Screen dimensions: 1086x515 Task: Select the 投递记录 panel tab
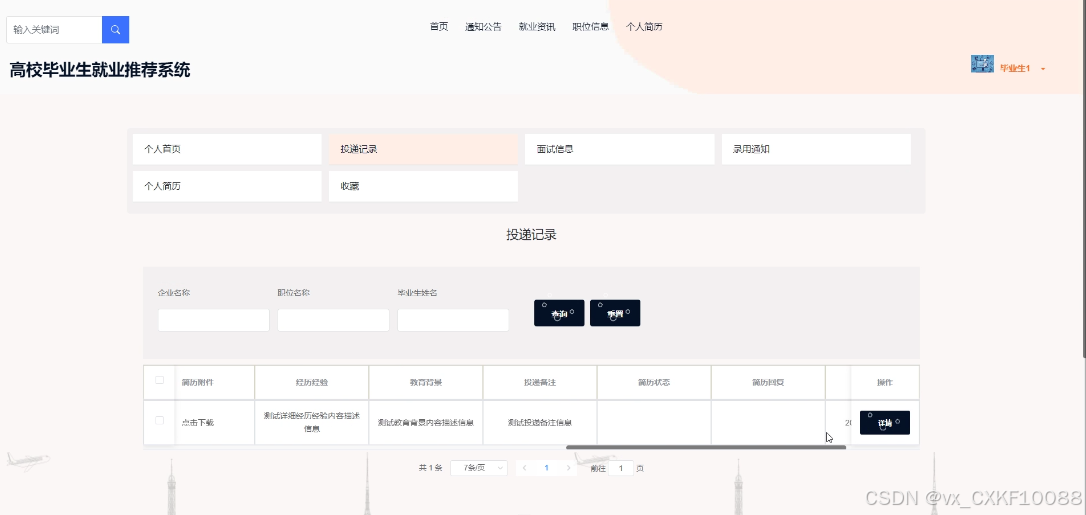click(x=423, y=149)
